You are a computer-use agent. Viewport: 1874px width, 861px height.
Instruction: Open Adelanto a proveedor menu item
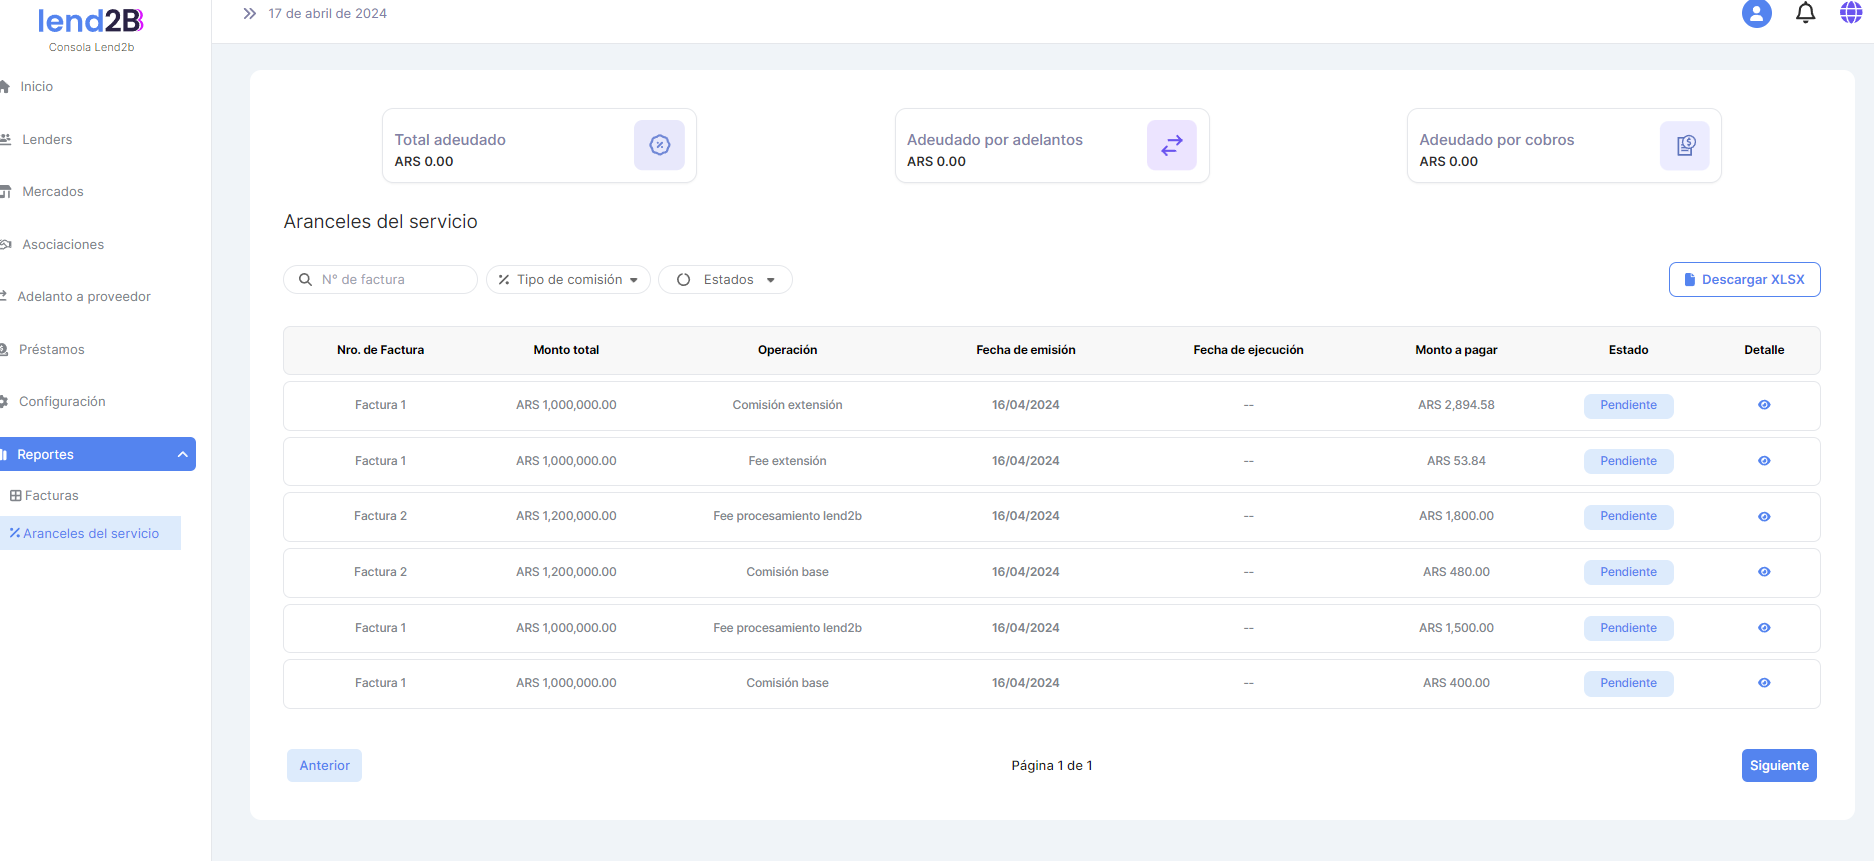(x=84, y=297)
